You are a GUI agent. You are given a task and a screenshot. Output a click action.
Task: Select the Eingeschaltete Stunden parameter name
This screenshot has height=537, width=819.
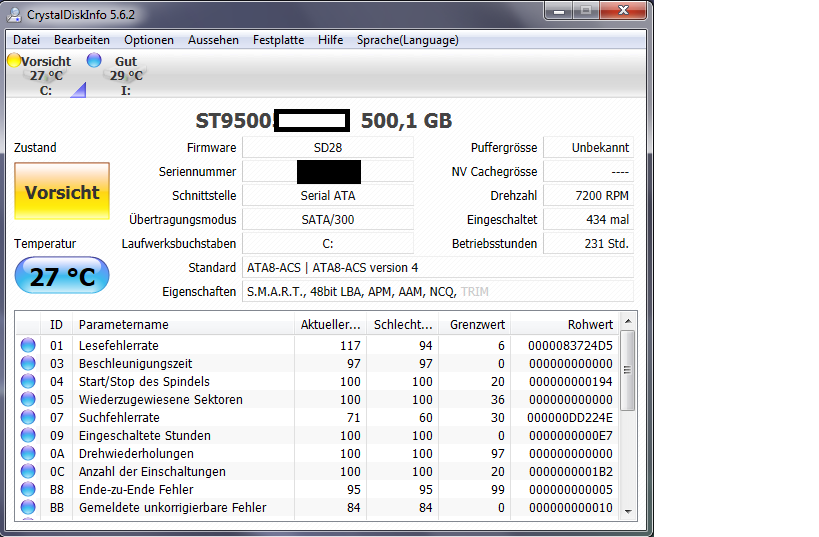145,435
